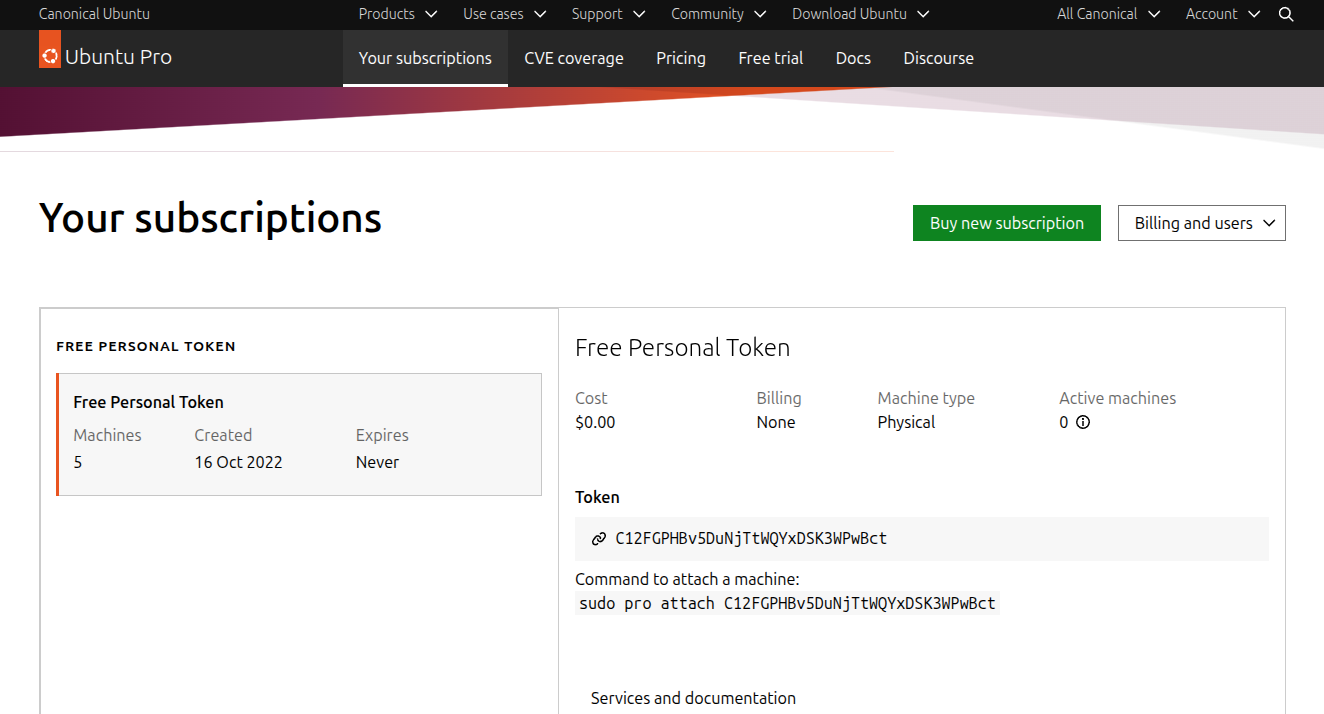1324x714 pixels.
Task: Click the info icon beside Active machines
Action: 1082,422
